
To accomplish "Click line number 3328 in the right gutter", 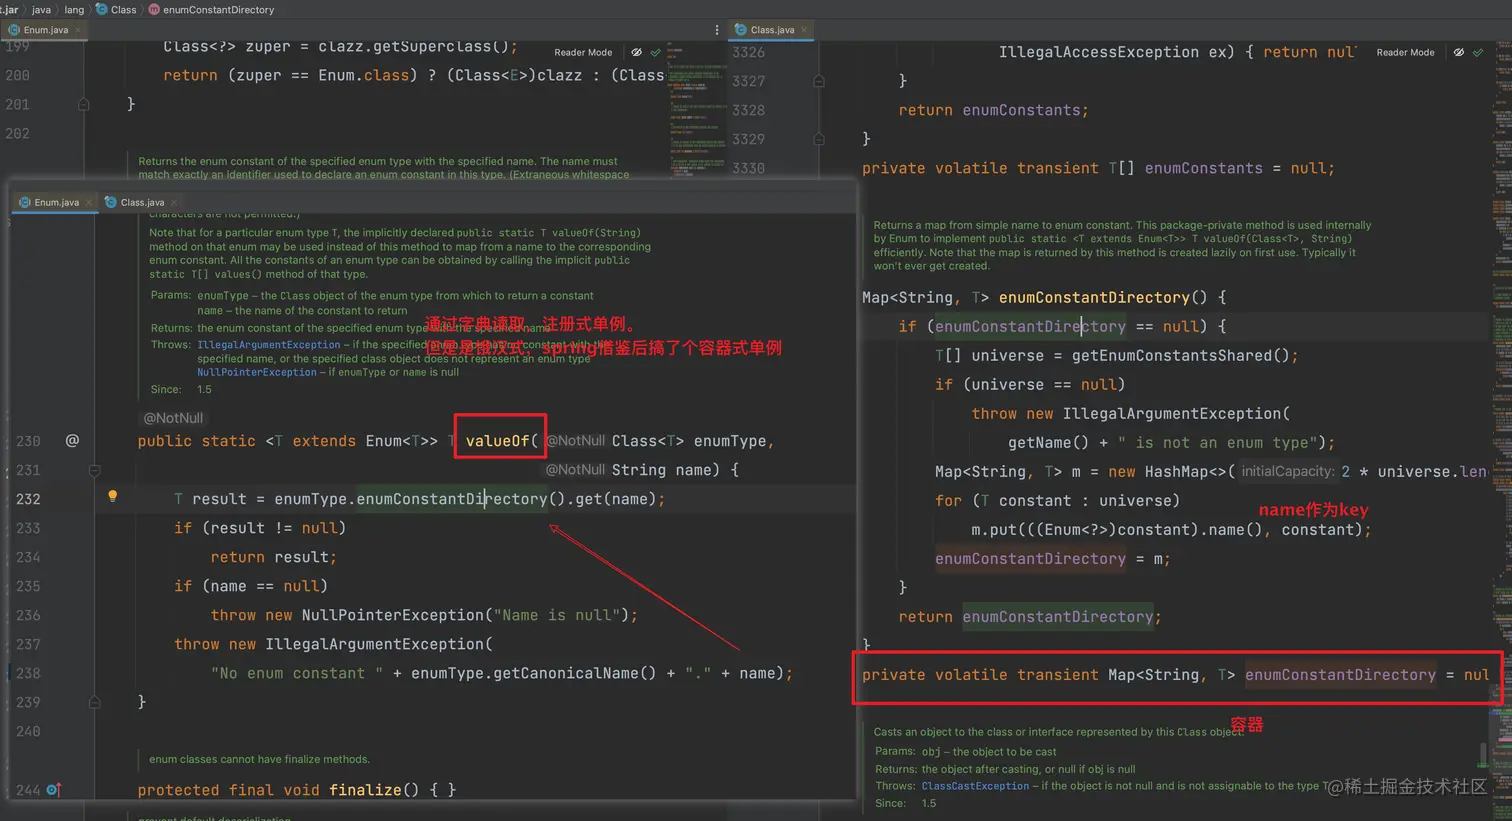I will (748, 110).
